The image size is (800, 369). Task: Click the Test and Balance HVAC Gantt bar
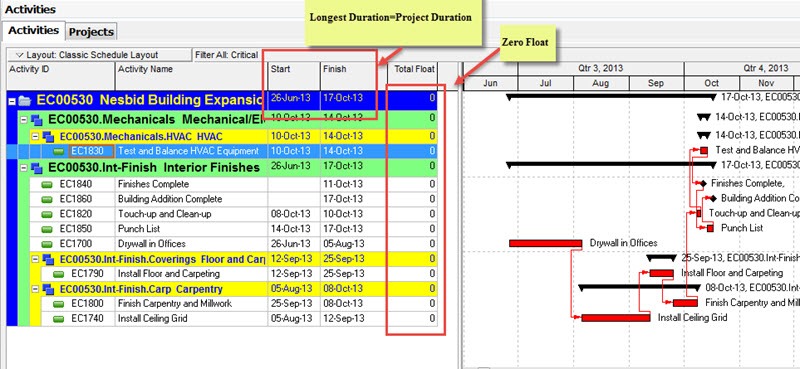click(704, 151)
